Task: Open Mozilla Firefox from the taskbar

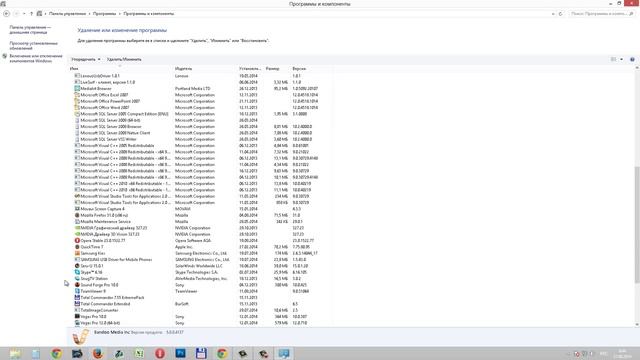Action: click(x=98, y=353)
